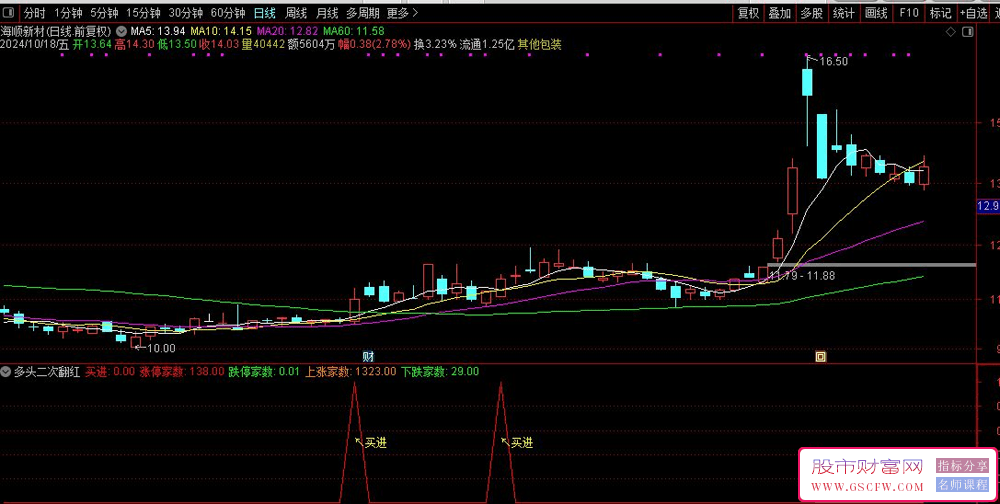
Task: Click the high price 高14.30
Action: [x=135, y=45]
